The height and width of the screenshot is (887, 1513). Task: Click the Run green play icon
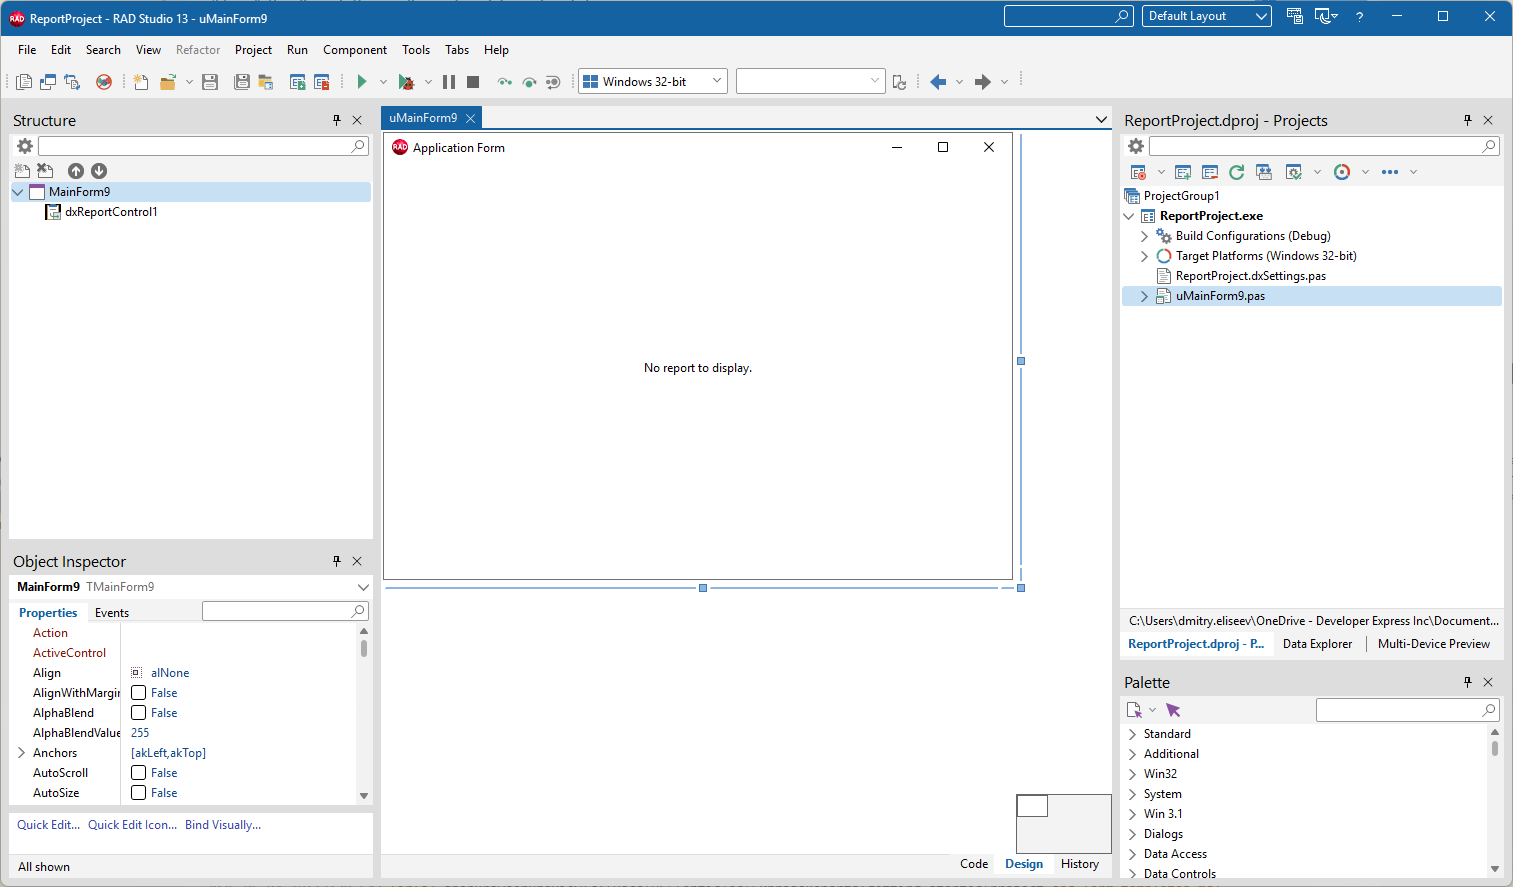click(x=362, y=82)
